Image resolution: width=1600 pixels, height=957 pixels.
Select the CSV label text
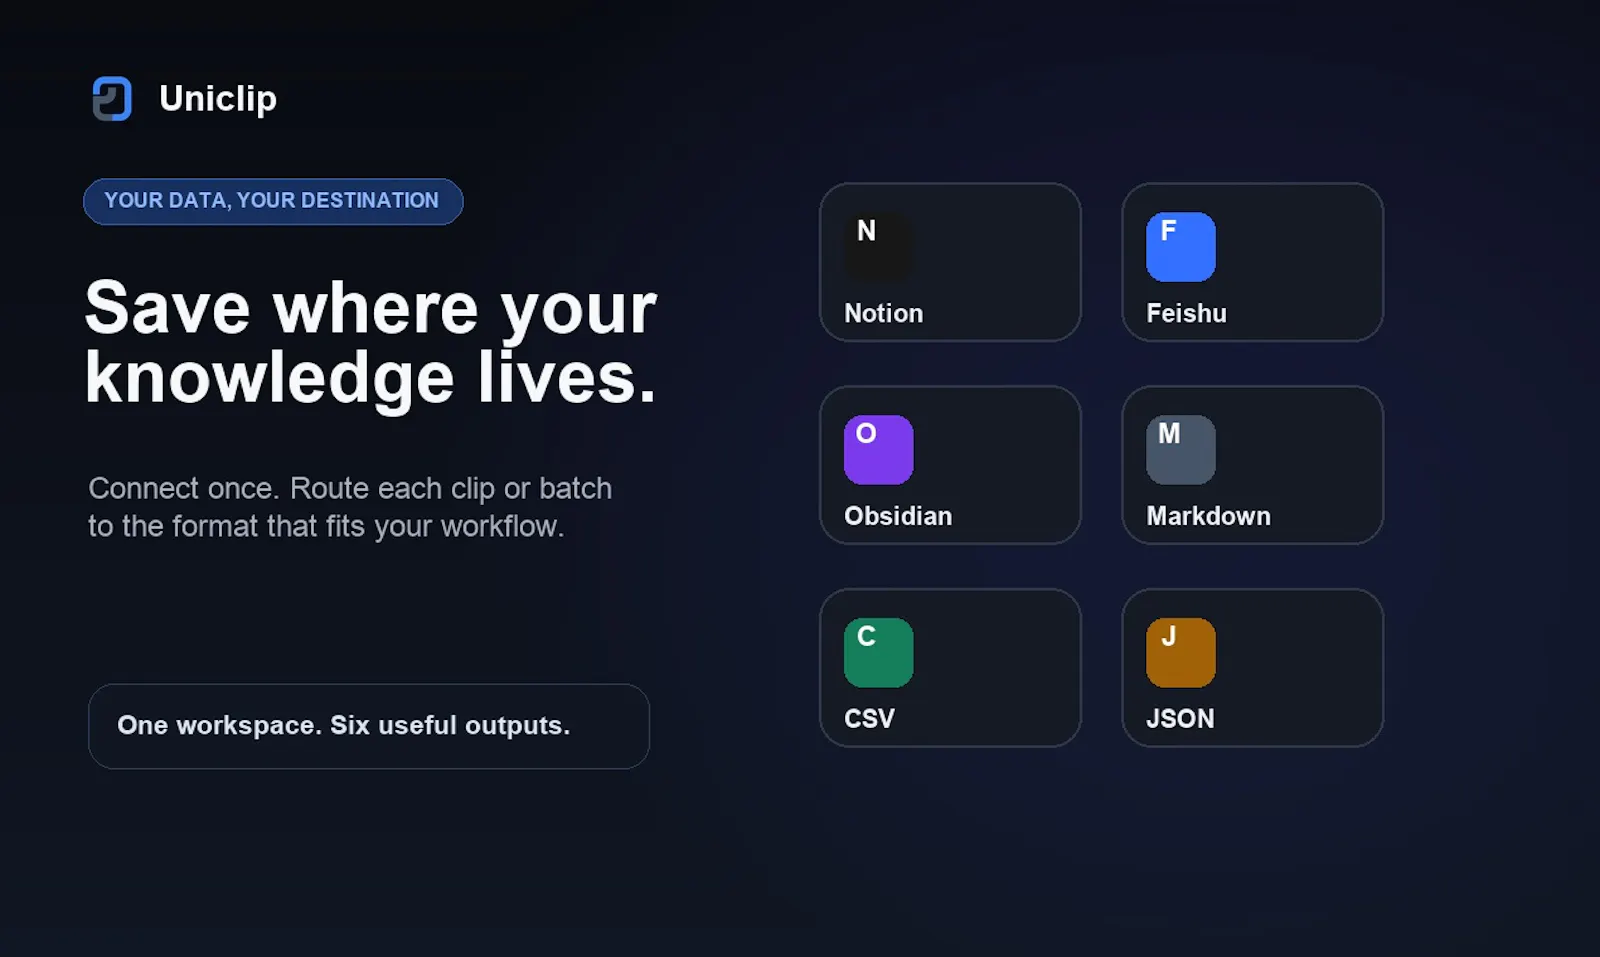click(x=869, y=719)
